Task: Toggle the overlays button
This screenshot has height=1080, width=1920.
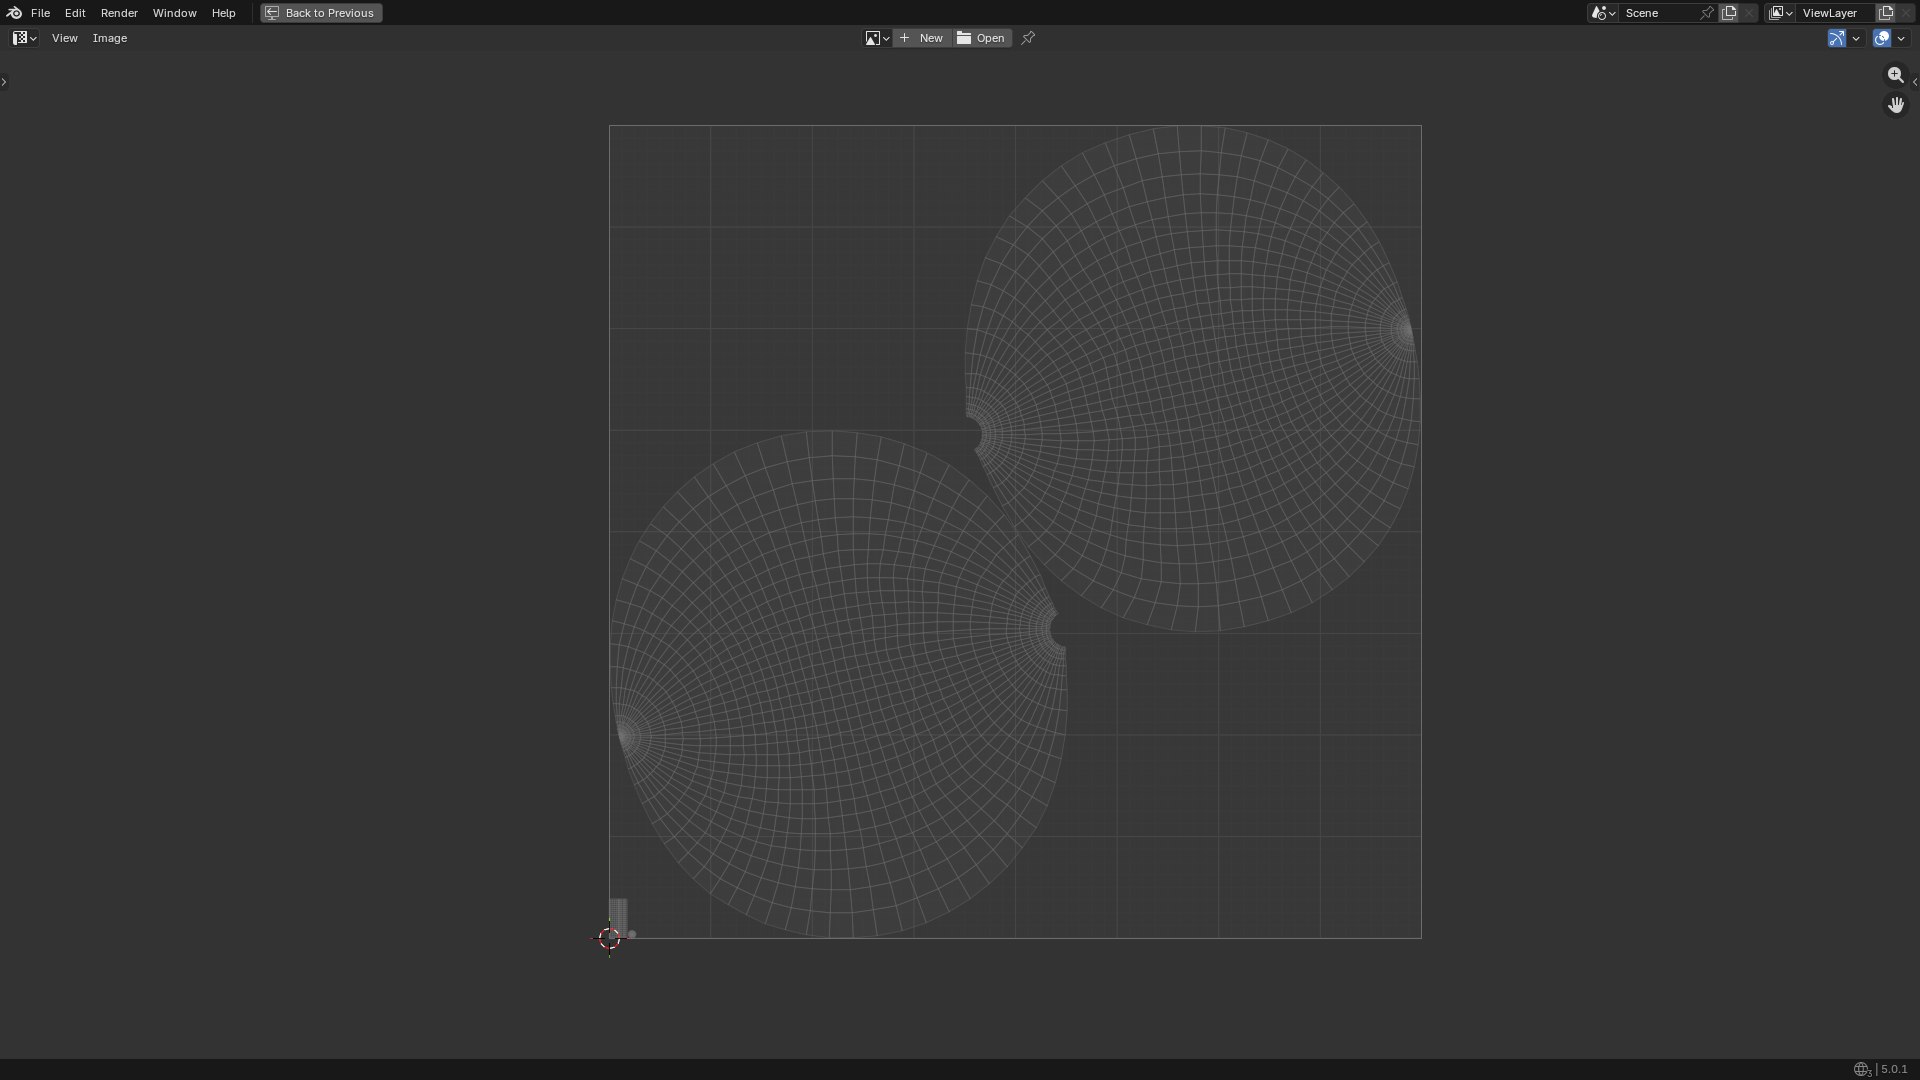Action: pos(1882,38)
